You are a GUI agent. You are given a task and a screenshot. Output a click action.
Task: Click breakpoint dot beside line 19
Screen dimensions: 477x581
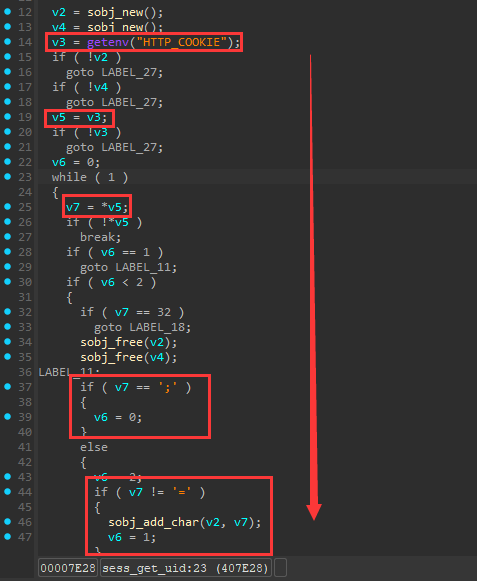[x=7, y=116]
